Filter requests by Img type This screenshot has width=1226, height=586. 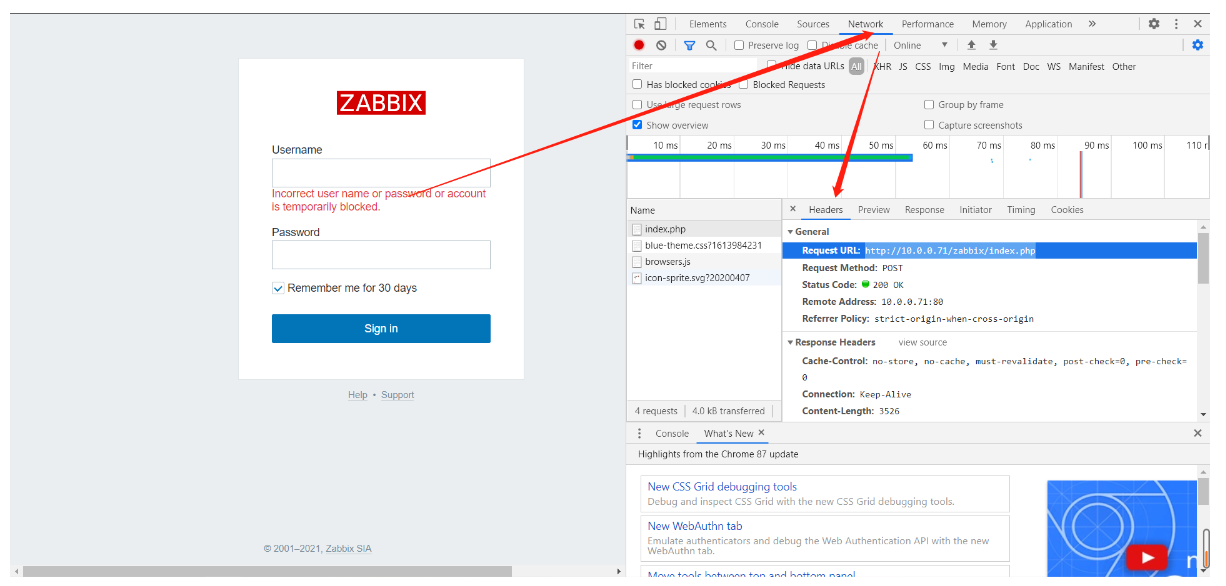946,66
